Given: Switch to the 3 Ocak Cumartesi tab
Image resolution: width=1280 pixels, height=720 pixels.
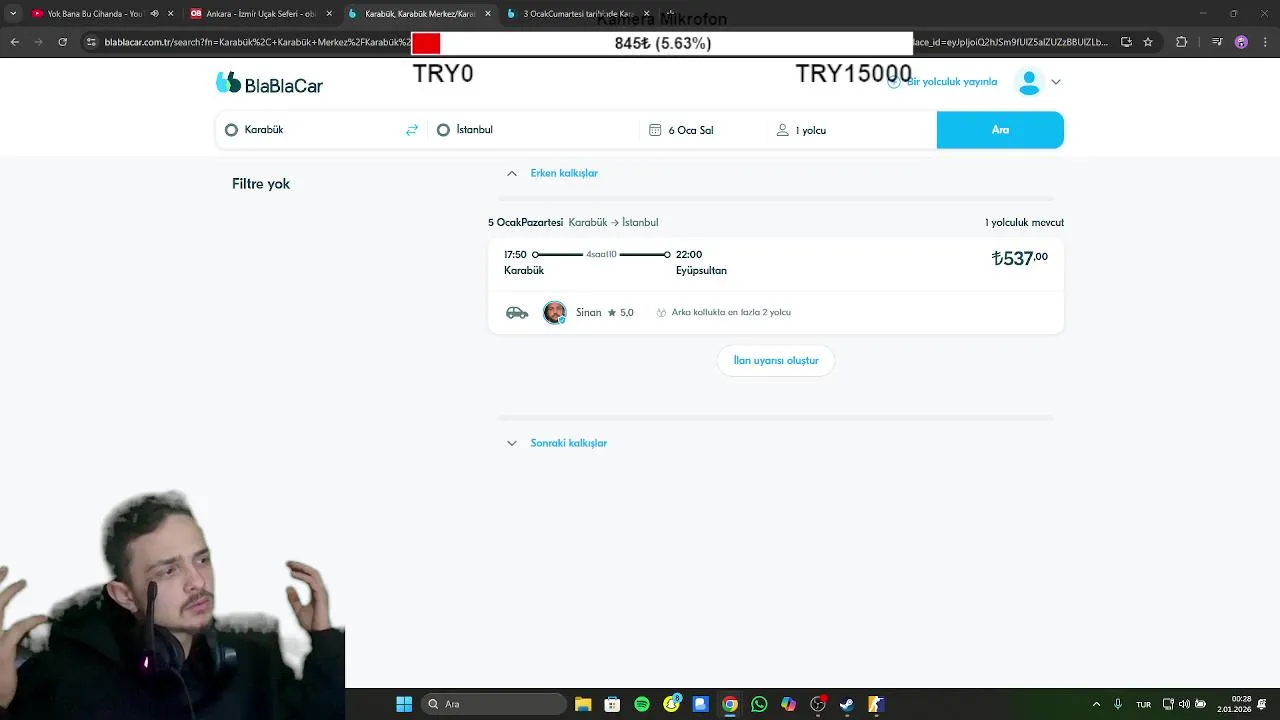Looking at the screenshot, I should coord(578,14).
